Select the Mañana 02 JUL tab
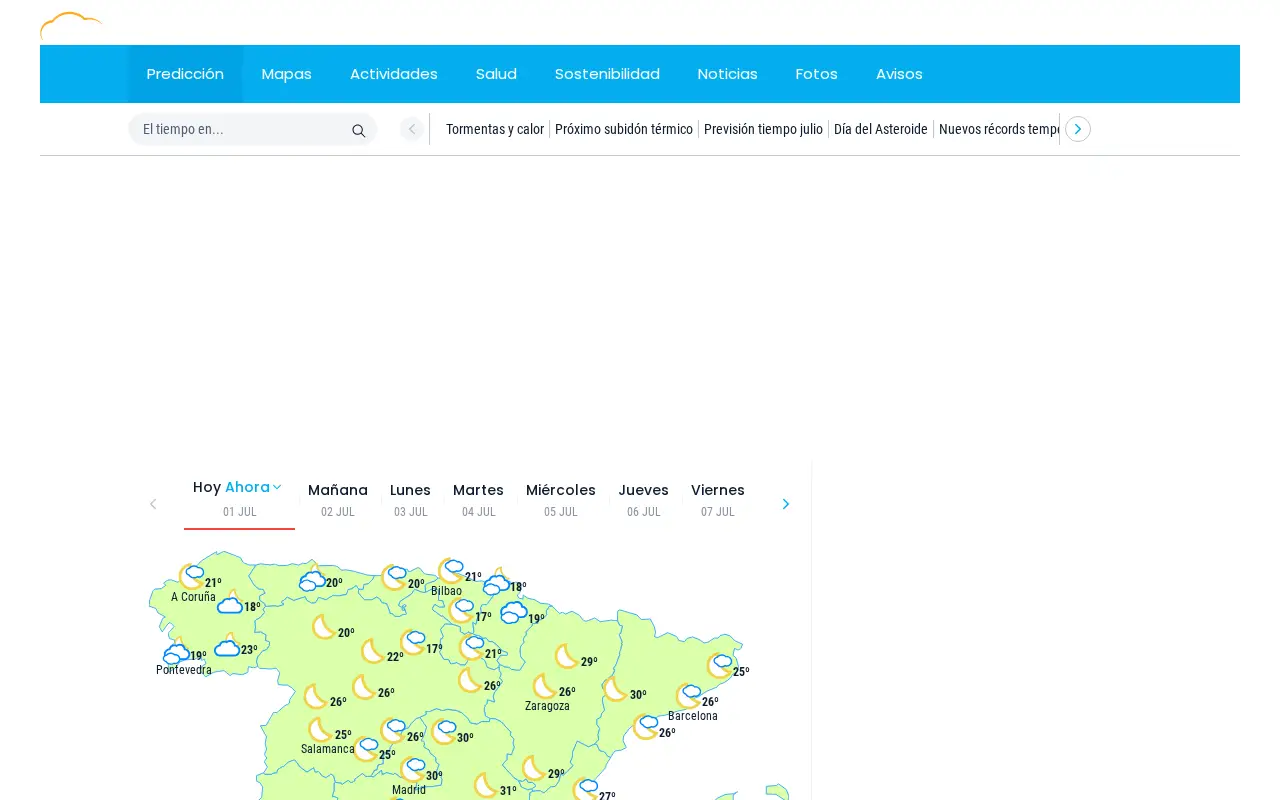Image resolution: width=1280 pixels, height=800 pixels. (x=338, y=499)
